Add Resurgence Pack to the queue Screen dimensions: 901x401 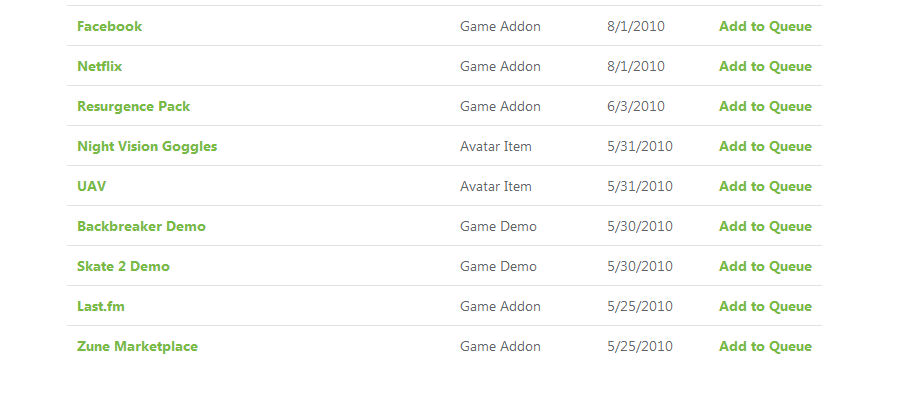(x=765, y=107)
